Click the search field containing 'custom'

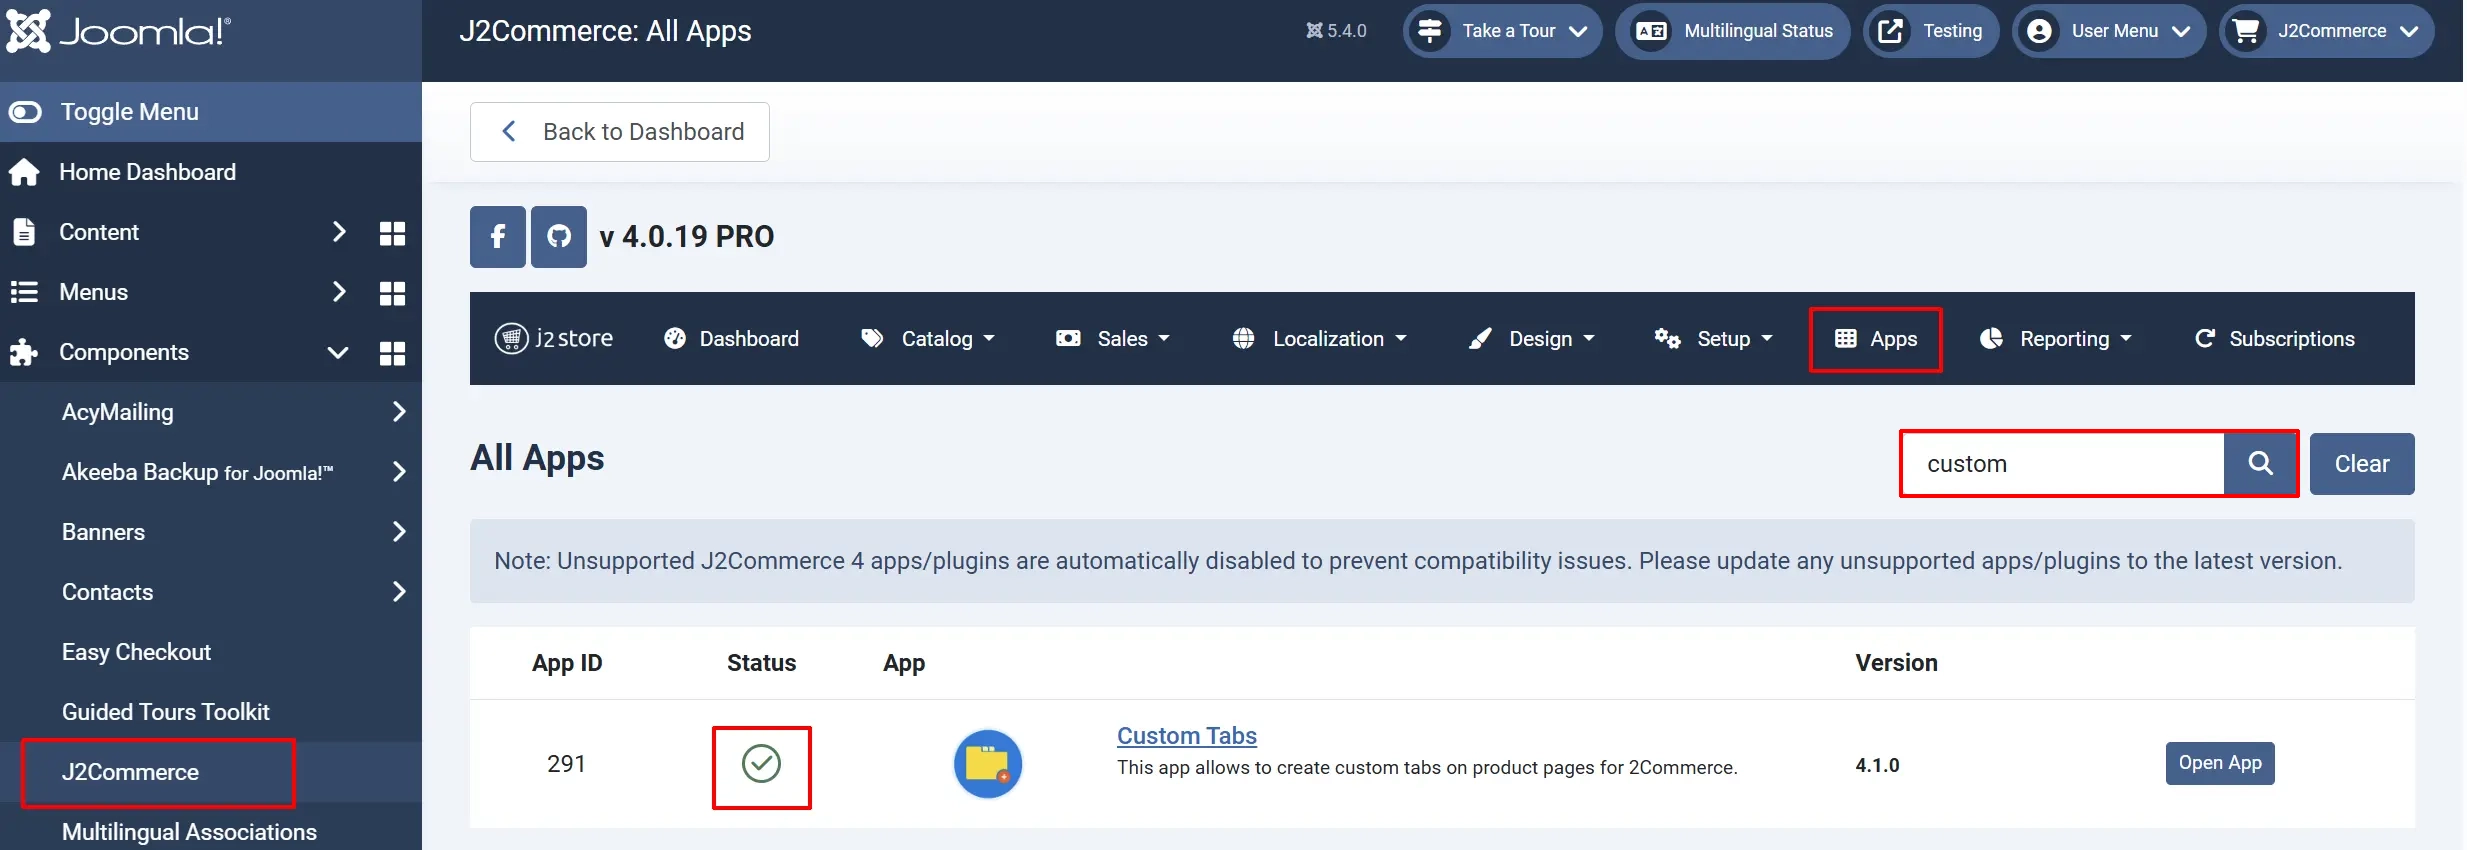2064,464
